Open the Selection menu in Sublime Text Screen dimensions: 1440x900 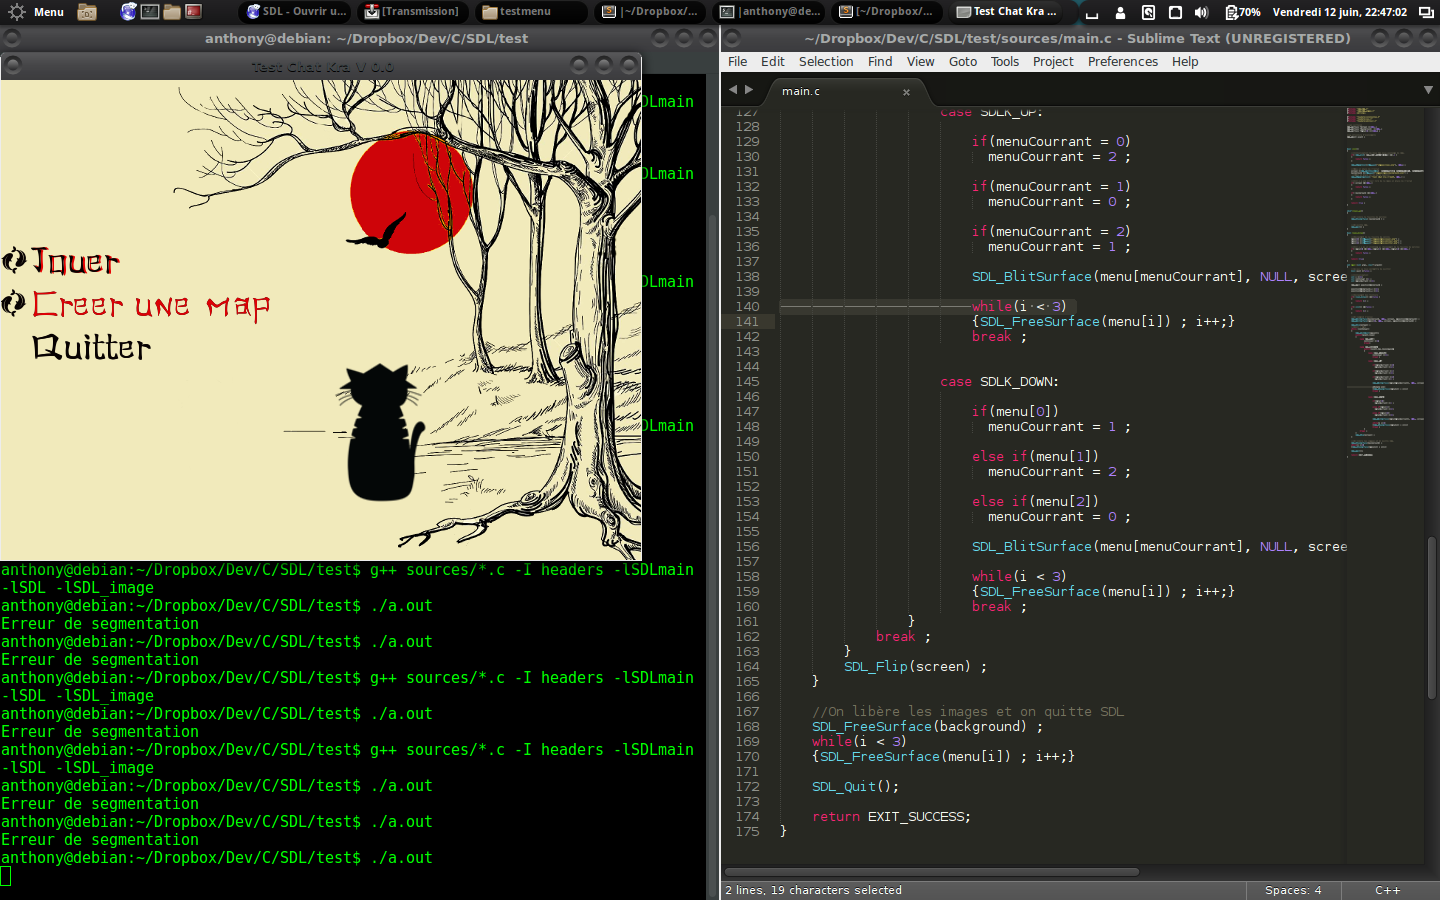[826, 61]
